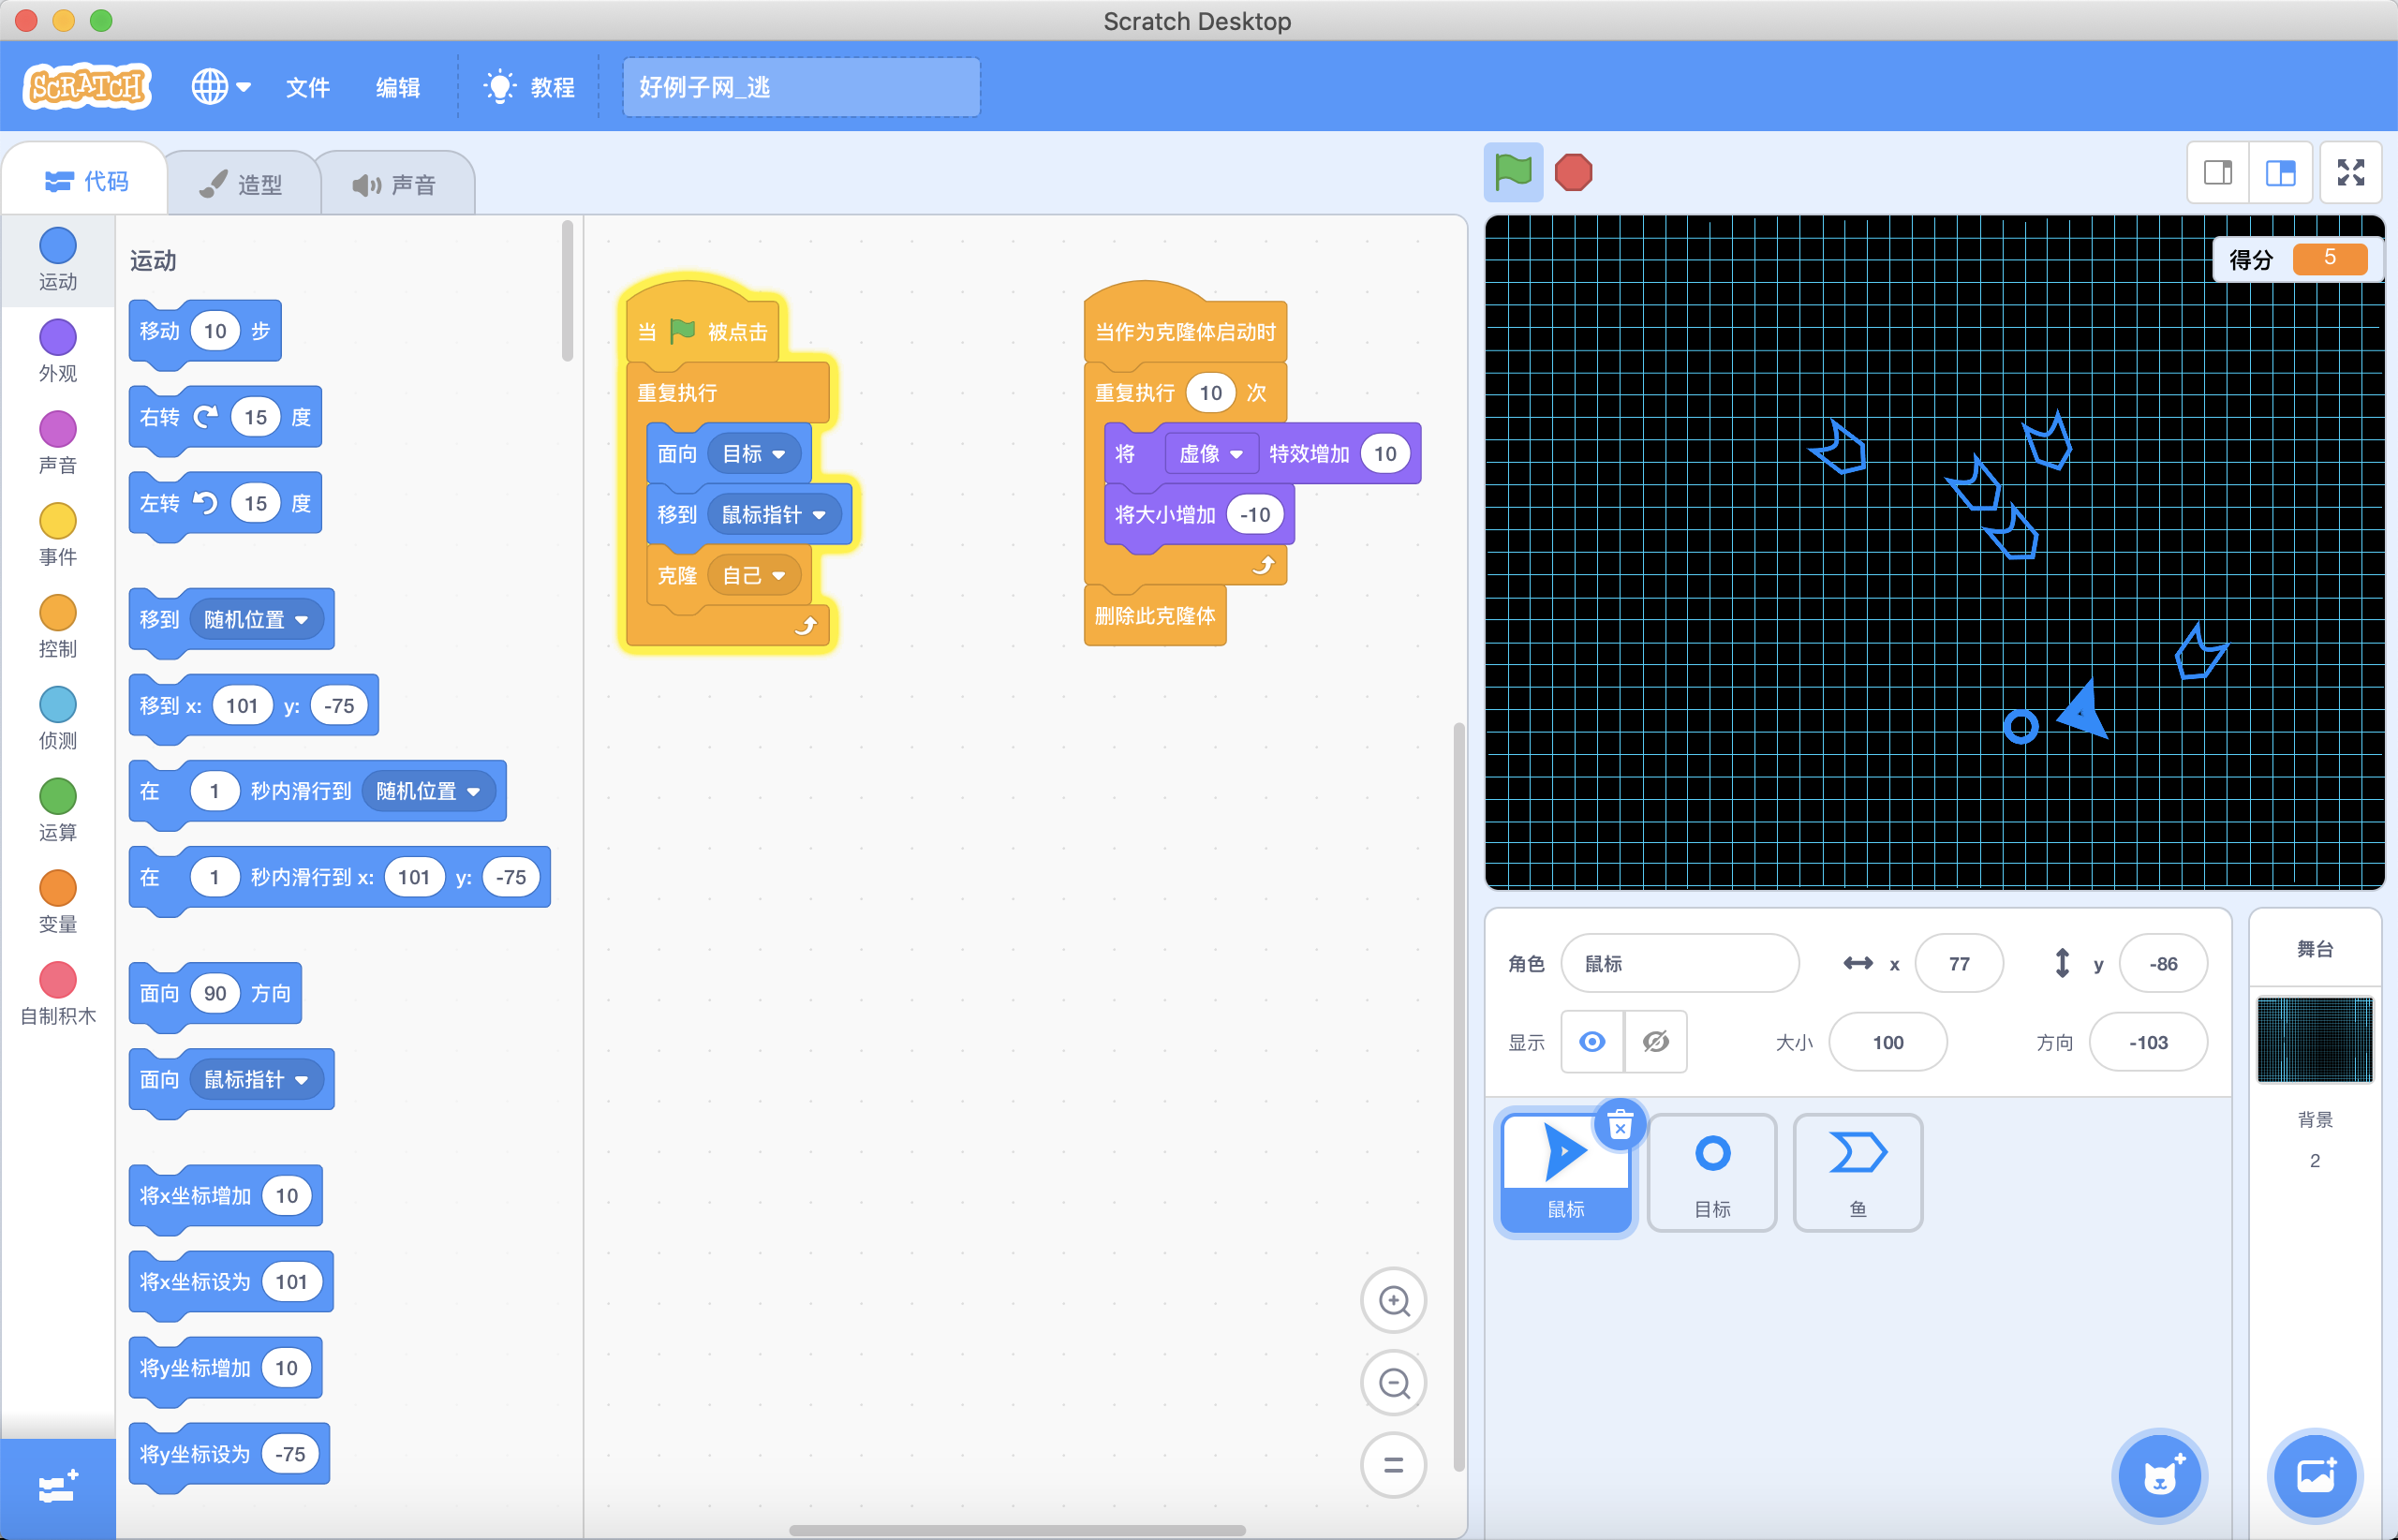Click the add extension button

(58, 1488)
